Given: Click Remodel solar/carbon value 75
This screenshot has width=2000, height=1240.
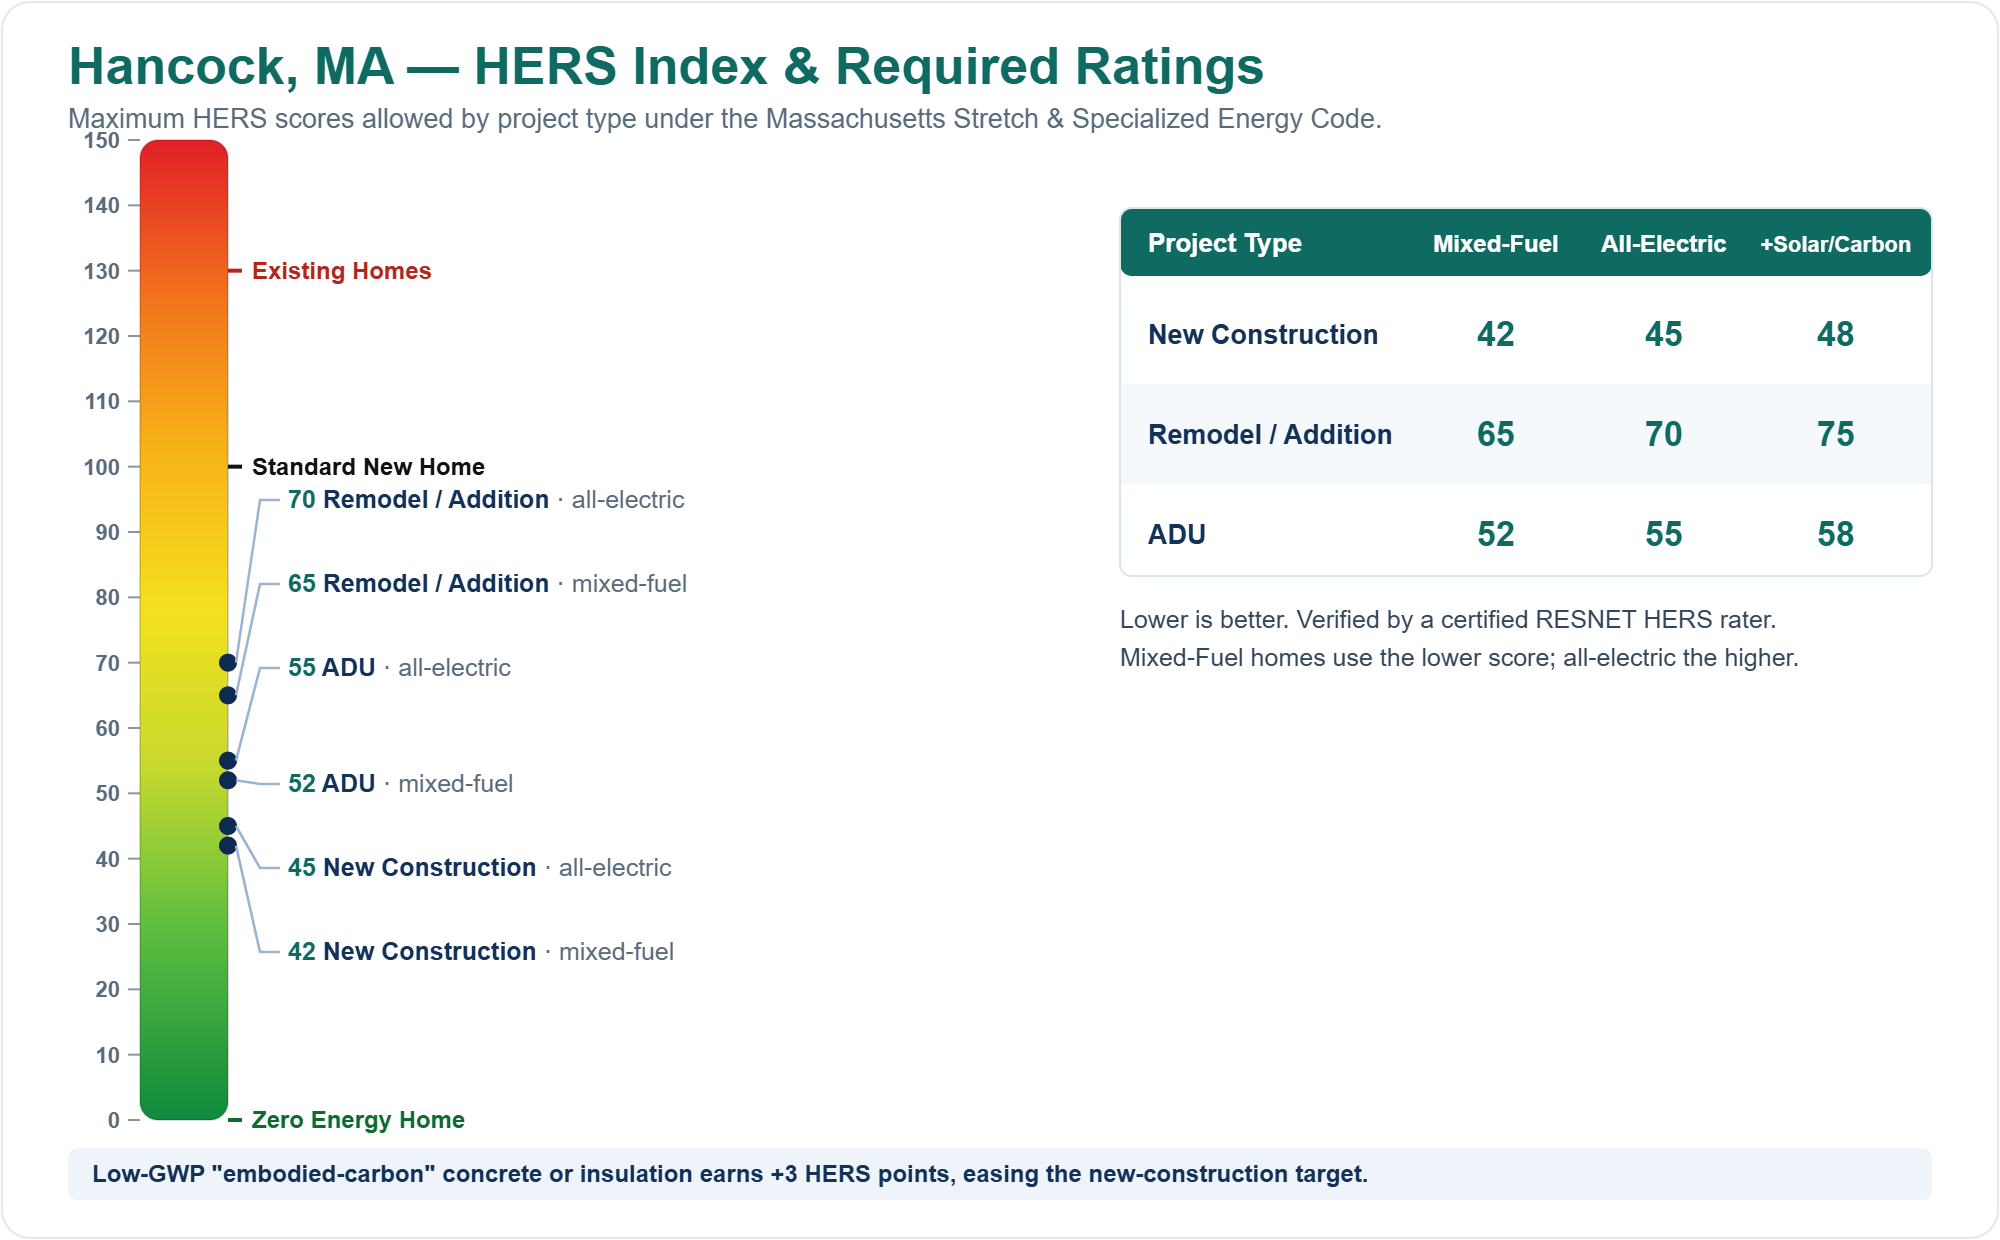Looking at the screenshot, I should [x=1835, y=434].
